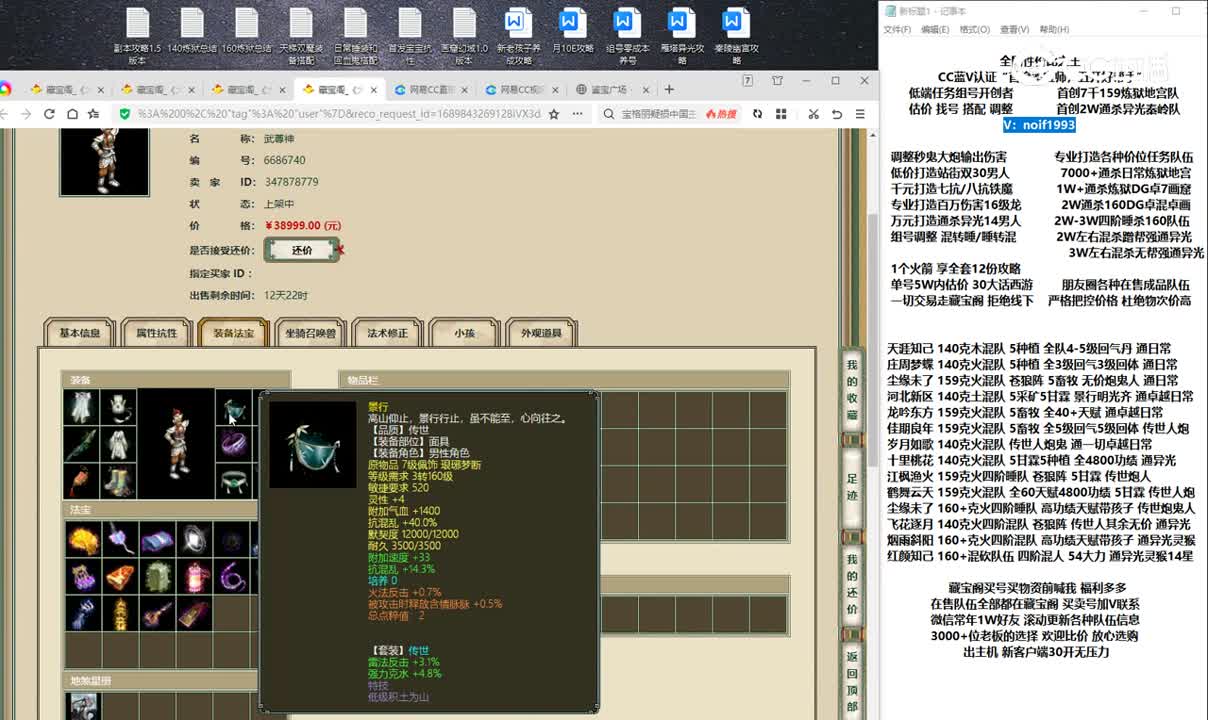Image resolution: width=1208 pixels, height=720 pixels.
Task: Switch to the 属性抗性 tab
Action: pyautogui.click(x=157, y=333)
